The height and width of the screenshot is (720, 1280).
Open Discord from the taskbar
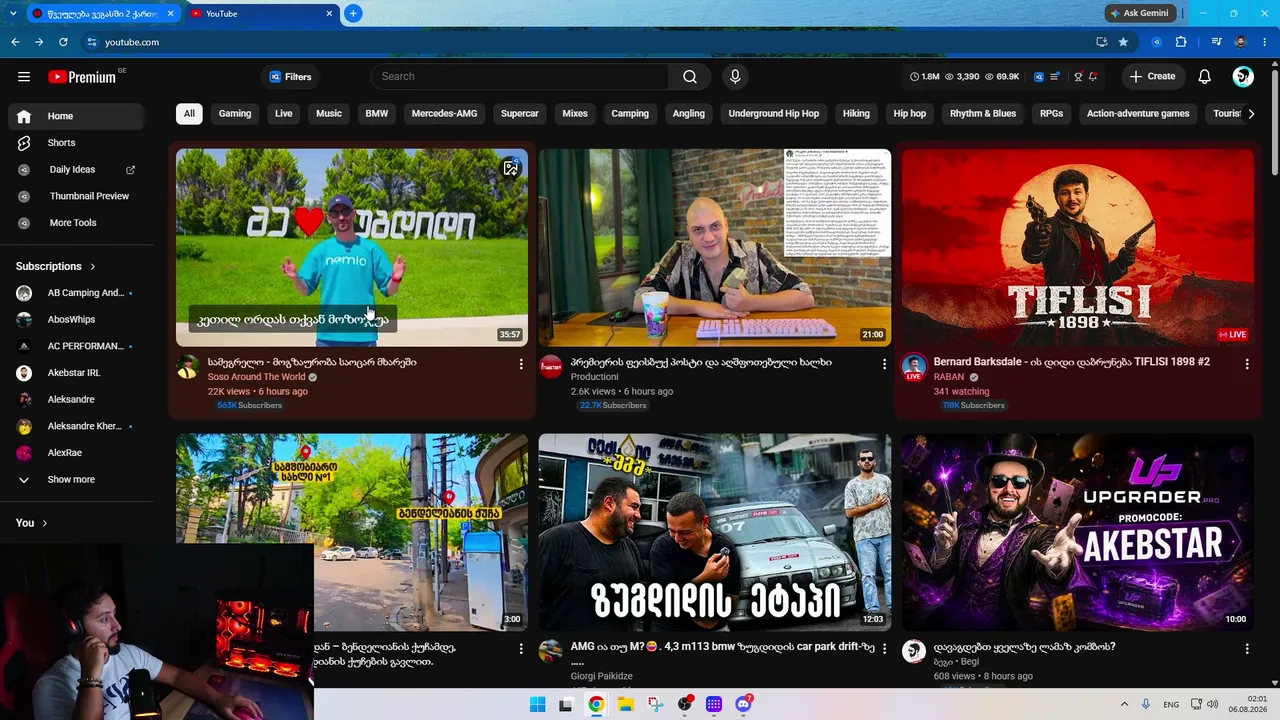click(743, 705)
